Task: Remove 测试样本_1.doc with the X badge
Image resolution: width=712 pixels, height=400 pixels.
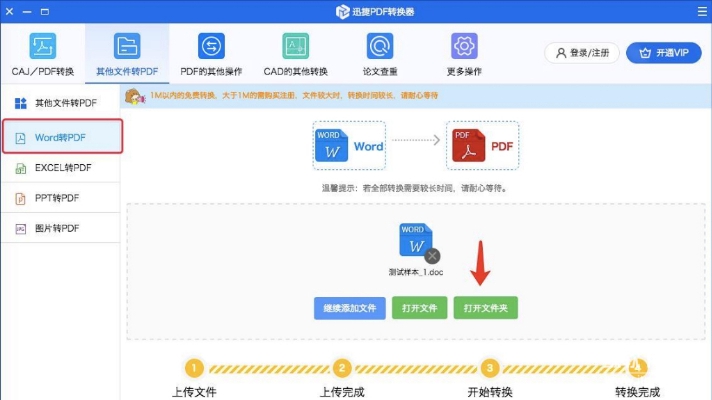Action: tap(432, 256)
